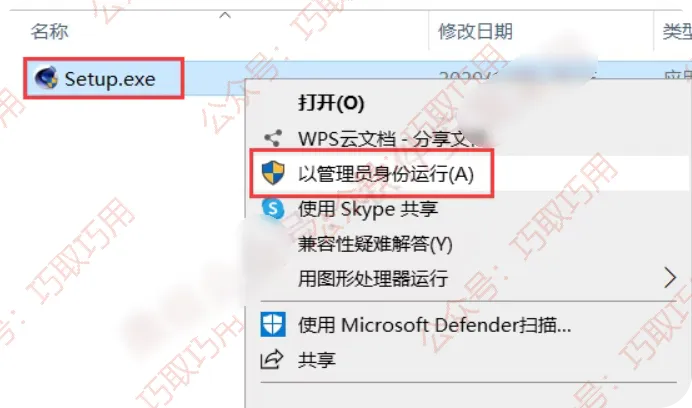Click the 共享 share arrow icon
The image size is (692, 408).
[271, 359]
